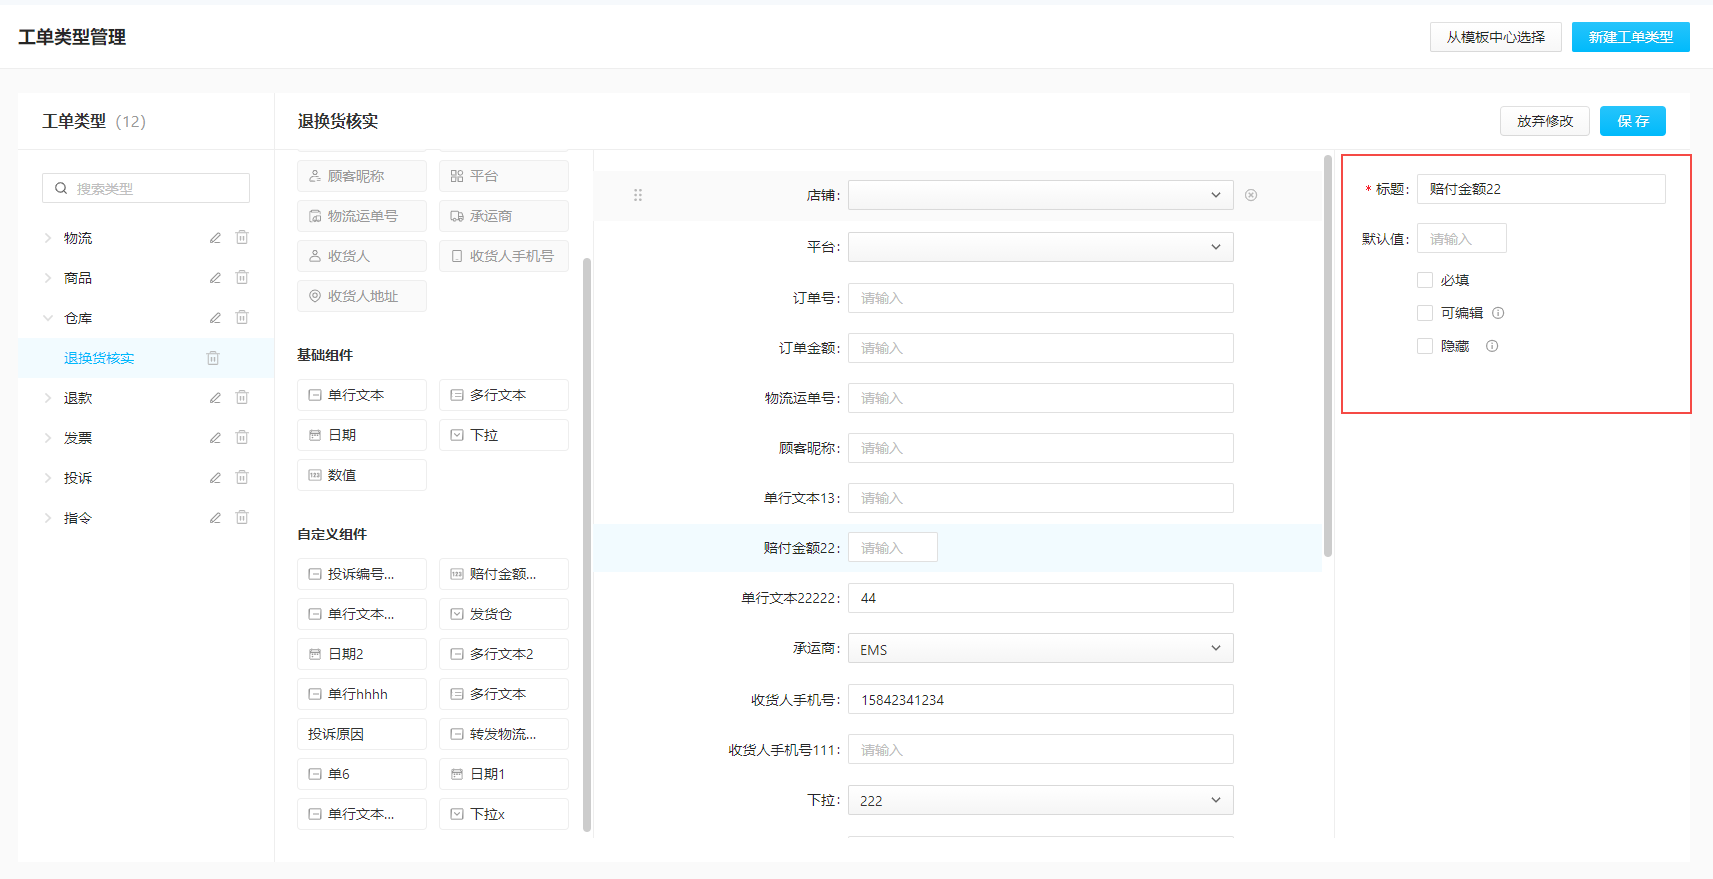Open the 店铺 dropdown
1713x879 pixels.
[1041, 195]
